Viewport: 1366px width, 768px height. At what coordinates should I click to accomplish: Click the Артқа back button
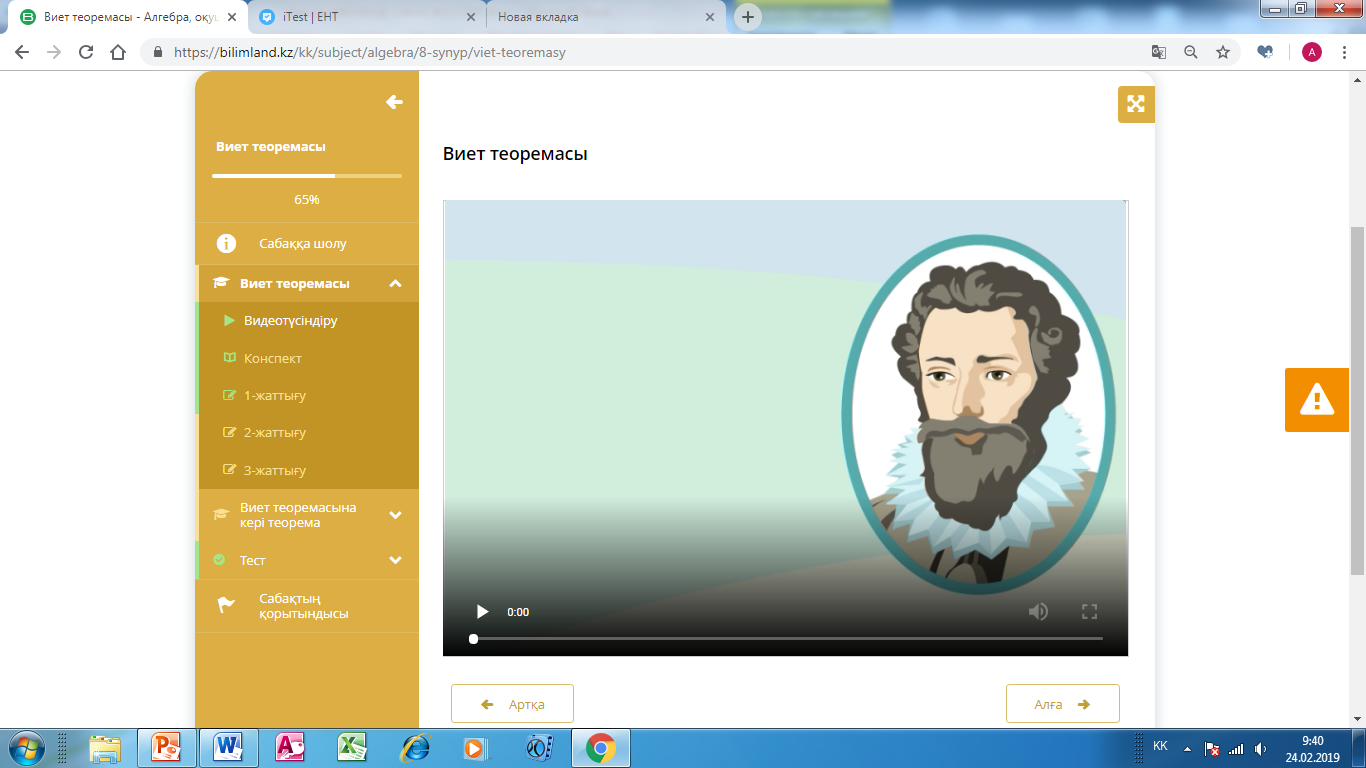pos(512,704)
